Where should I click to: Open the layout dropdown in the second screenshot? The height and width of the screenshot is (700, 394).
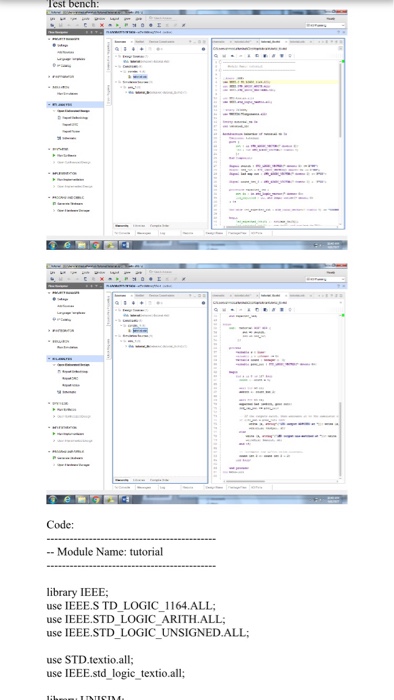pos(325,279)
